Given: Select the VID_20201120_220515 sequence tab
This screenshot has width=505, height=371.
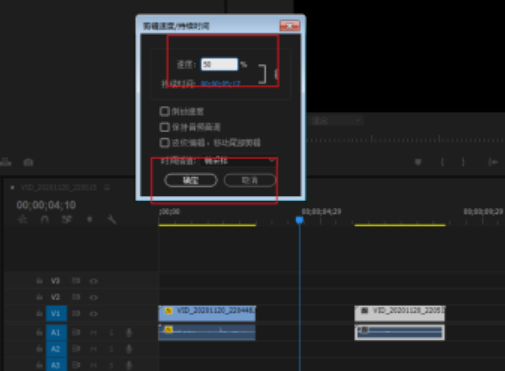Looking at the screenshot, I should [x=59, y=188].
